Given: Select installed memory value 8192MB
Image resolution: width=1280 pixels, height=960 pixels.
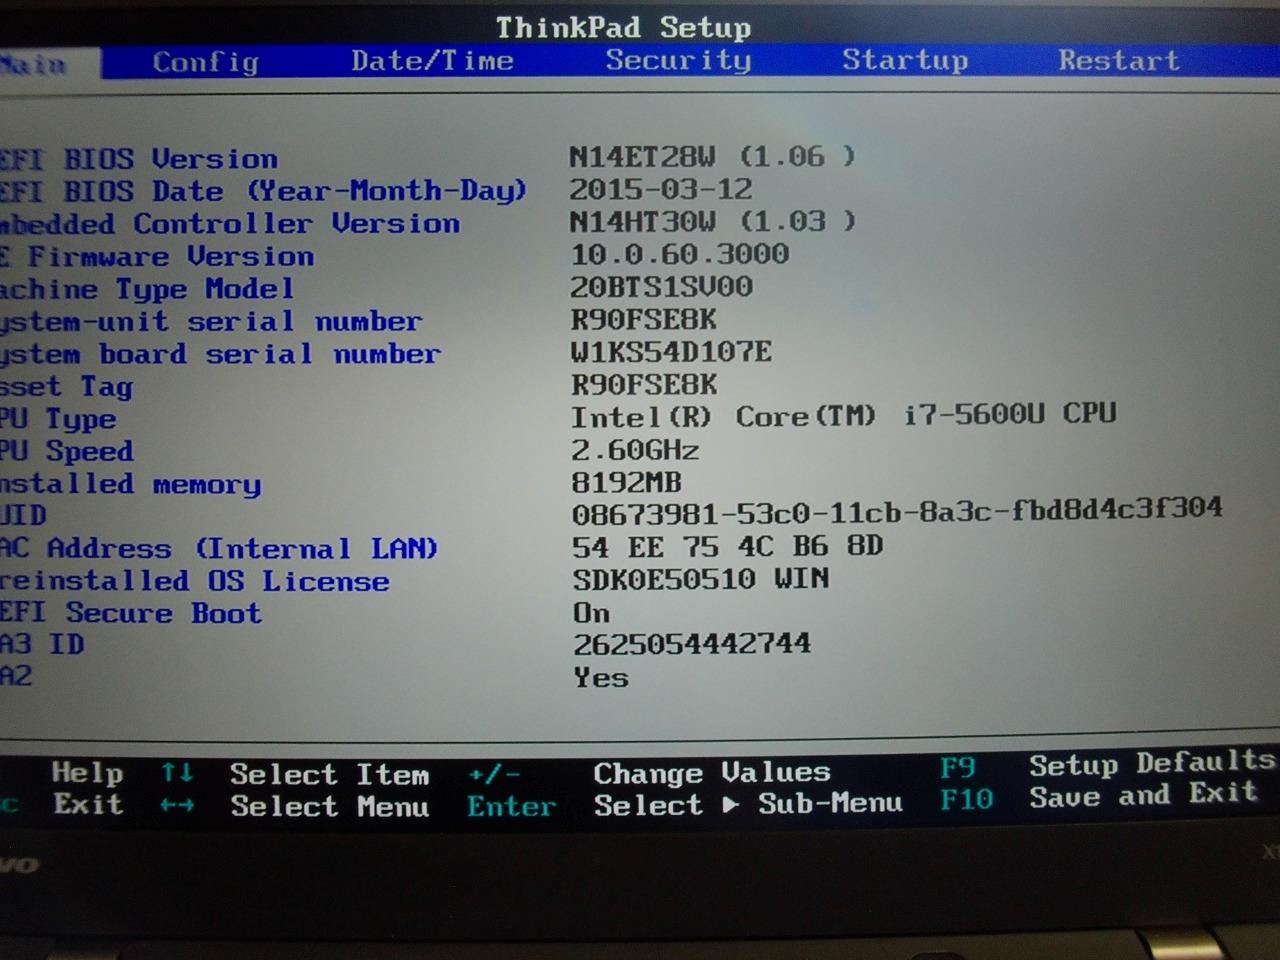Looking at the screenshot, I should click(626, 483).
